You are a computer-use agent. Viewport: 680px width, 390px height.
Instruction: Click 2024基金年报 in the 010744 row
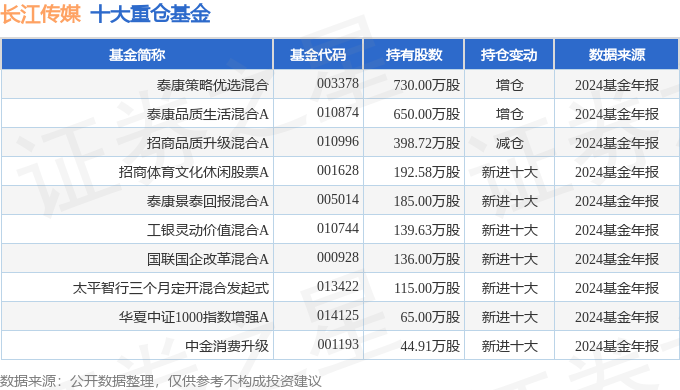(x=617, y=230)
